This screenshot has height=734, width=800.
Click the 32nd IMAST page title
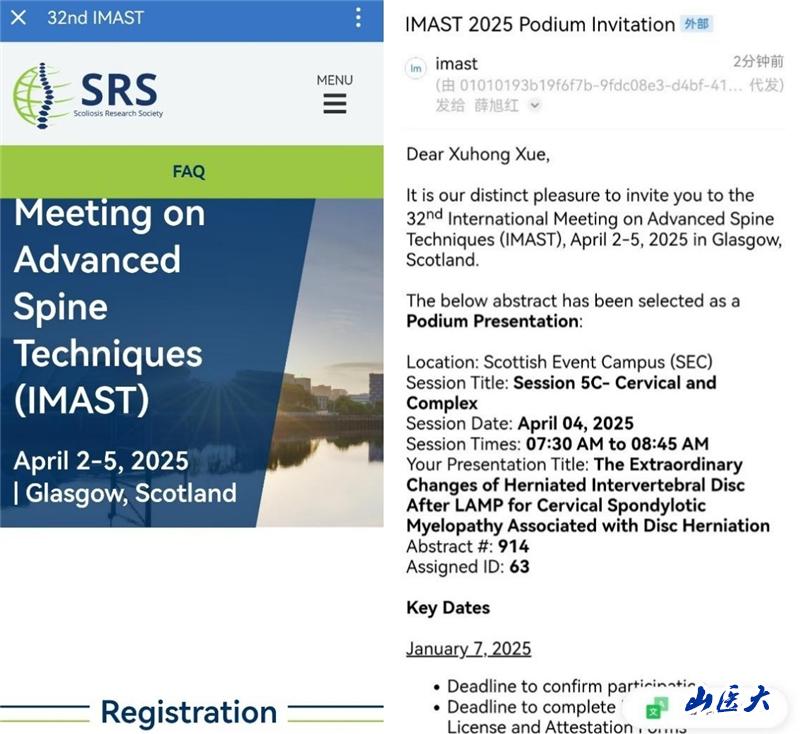(95, 18)
